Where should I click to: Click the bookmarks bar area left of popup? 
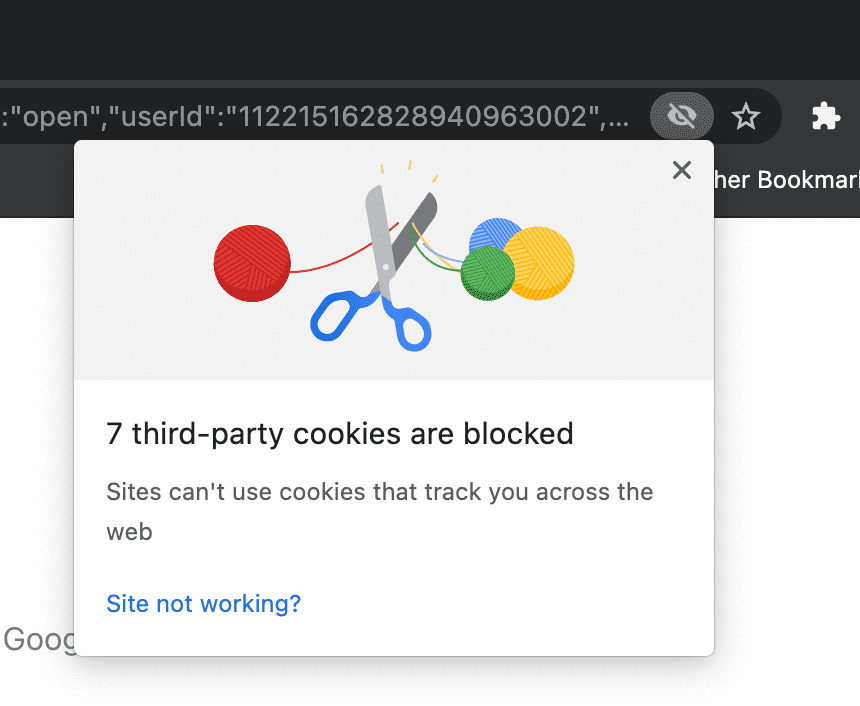pos(37,180)
